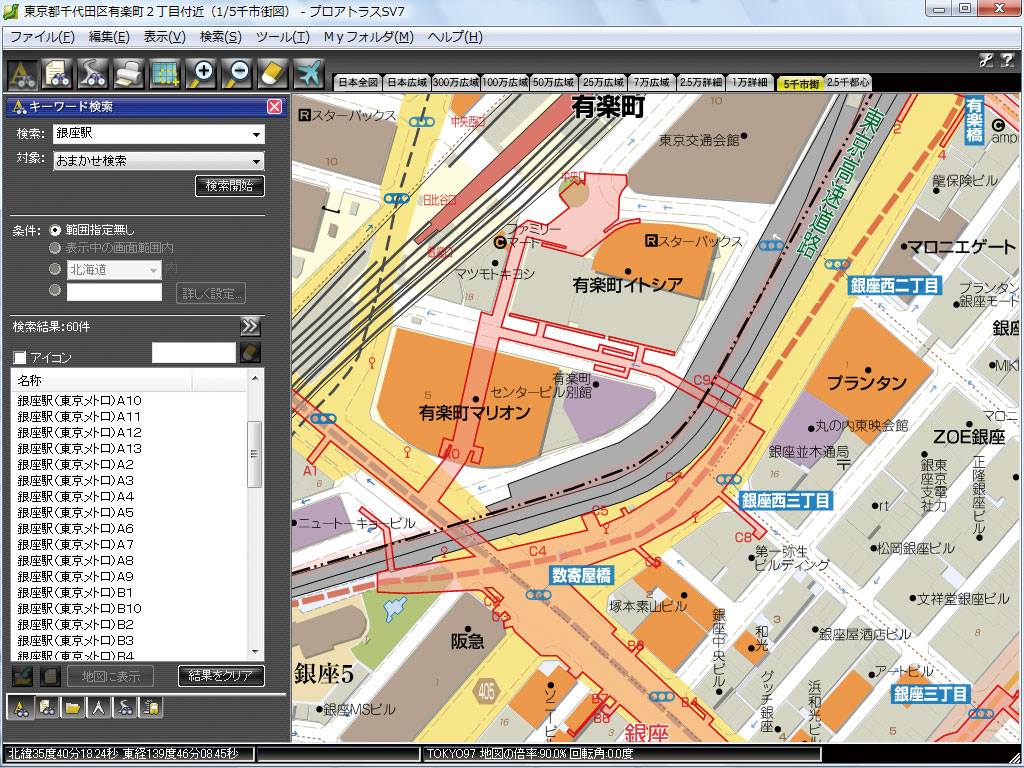Switch to 50万広域 scale tab
The image size is (1024, 768).
[554, 82]
